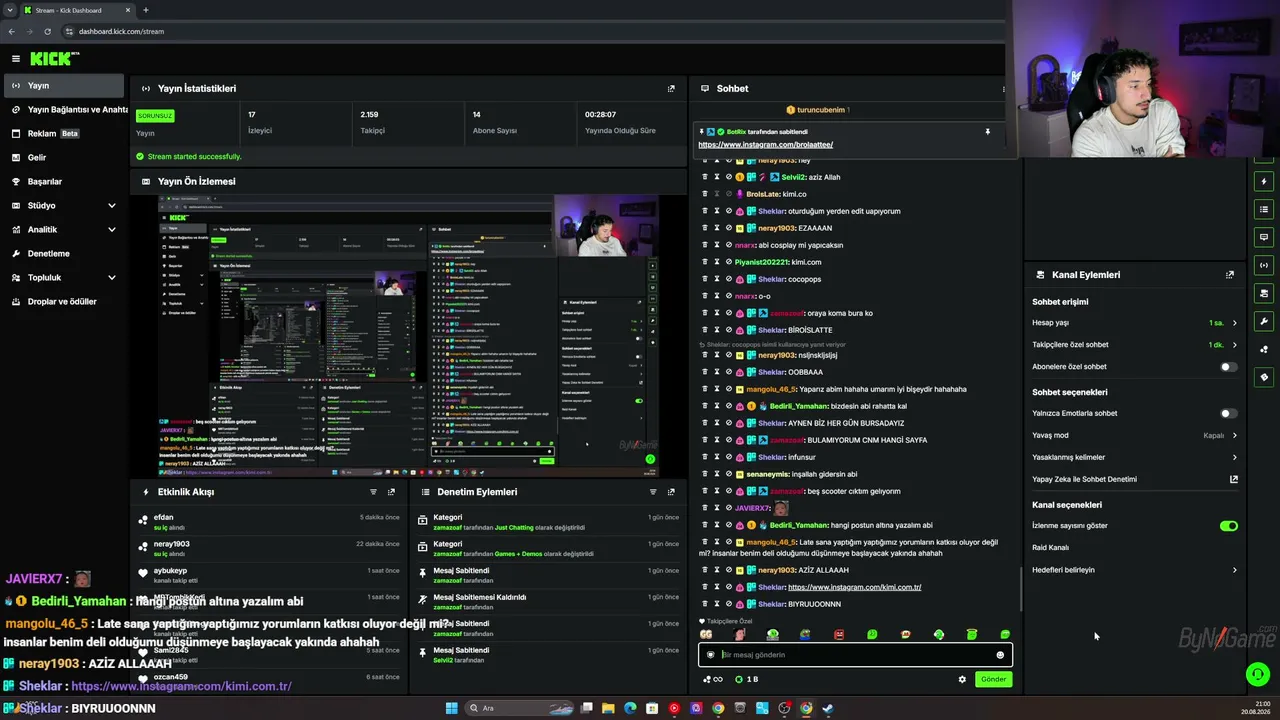Filter the Etkinlik Akışı feed
Image resolution: width=1280 pixels, height=720 pixels.
(x=374, y=492)
